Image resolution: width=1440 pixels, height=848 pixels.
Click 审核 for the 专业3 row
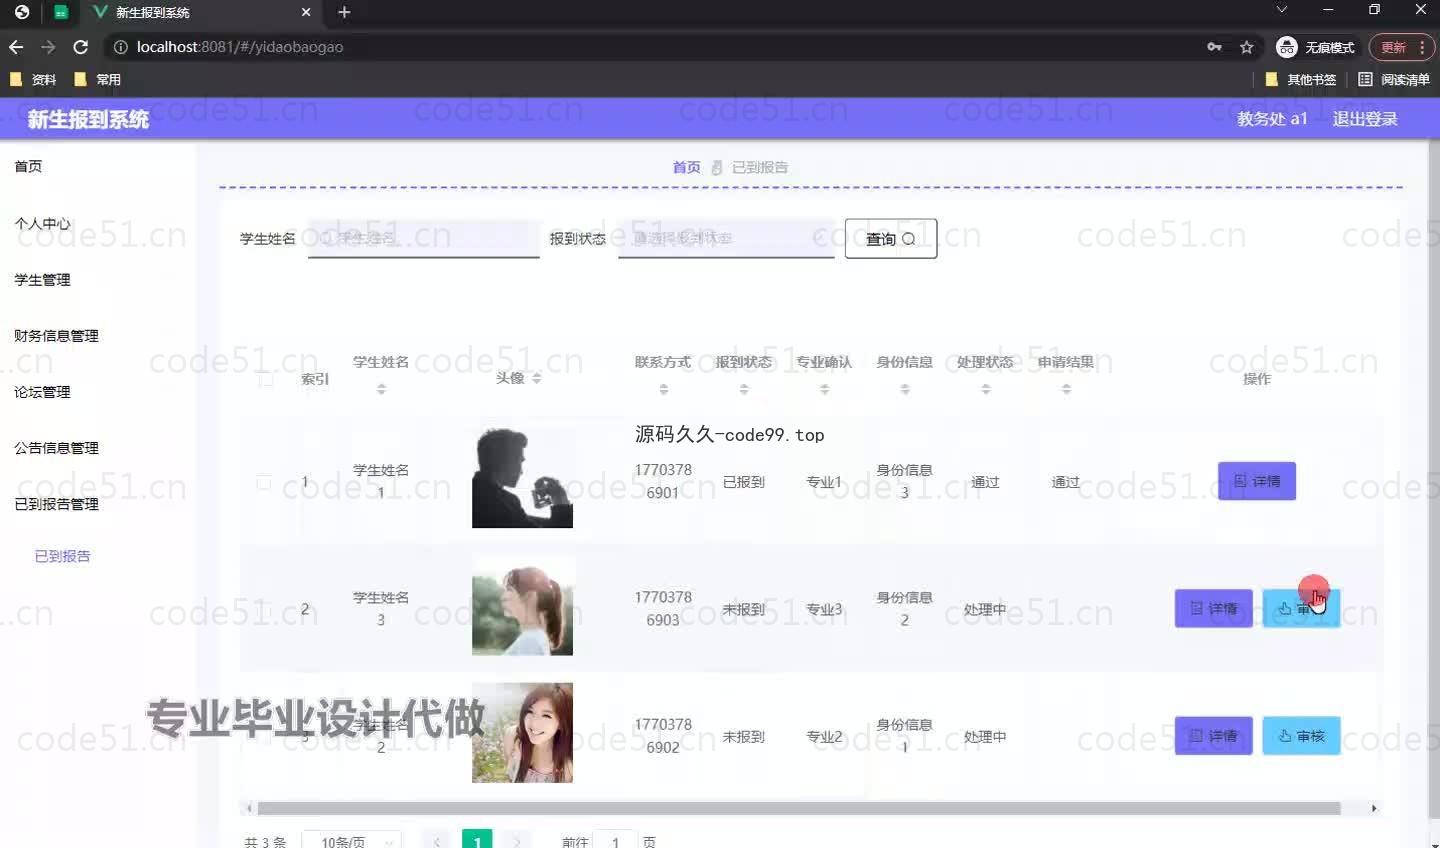1301,608
